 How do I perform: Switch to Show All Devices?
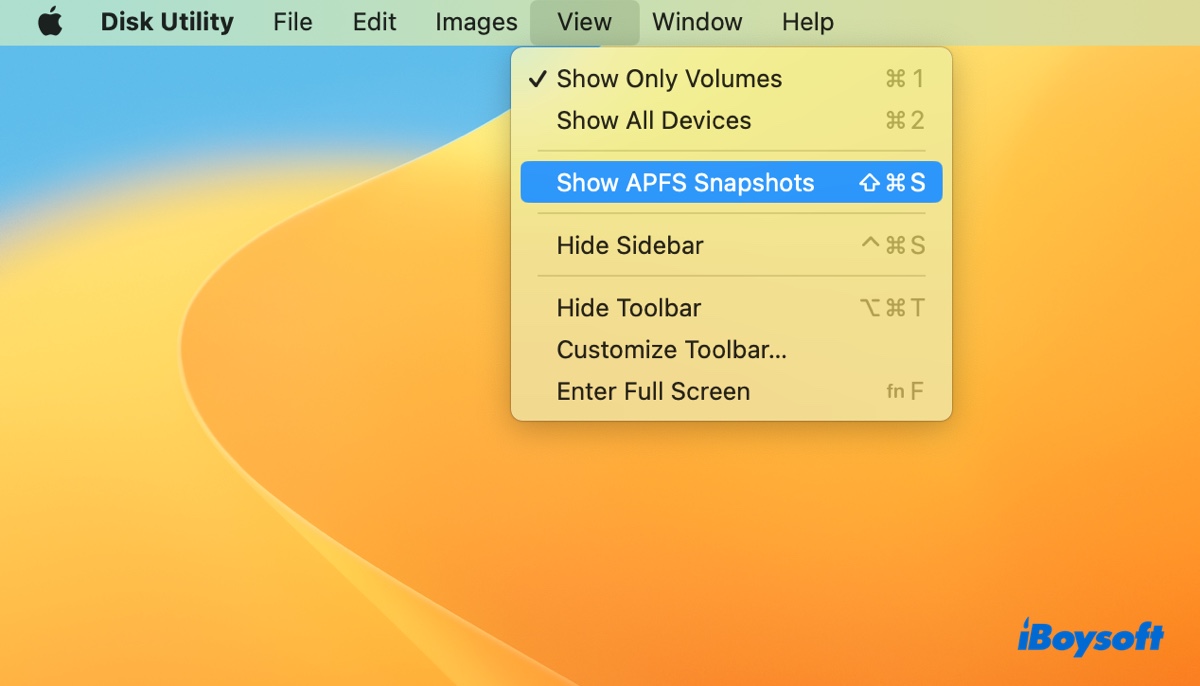[654, 121]
